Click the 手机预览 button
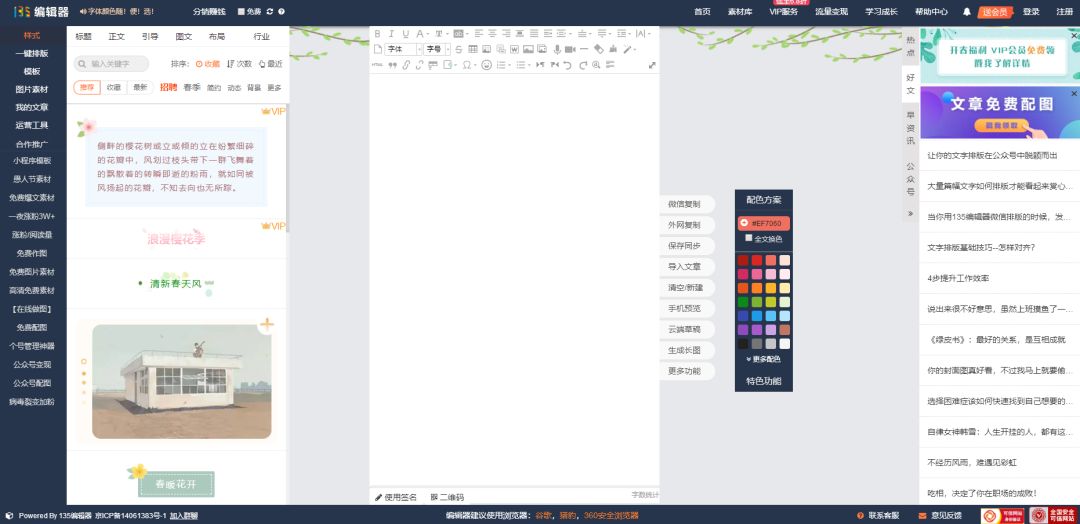This screenshot has width=1080, height=524. [684, 308]
